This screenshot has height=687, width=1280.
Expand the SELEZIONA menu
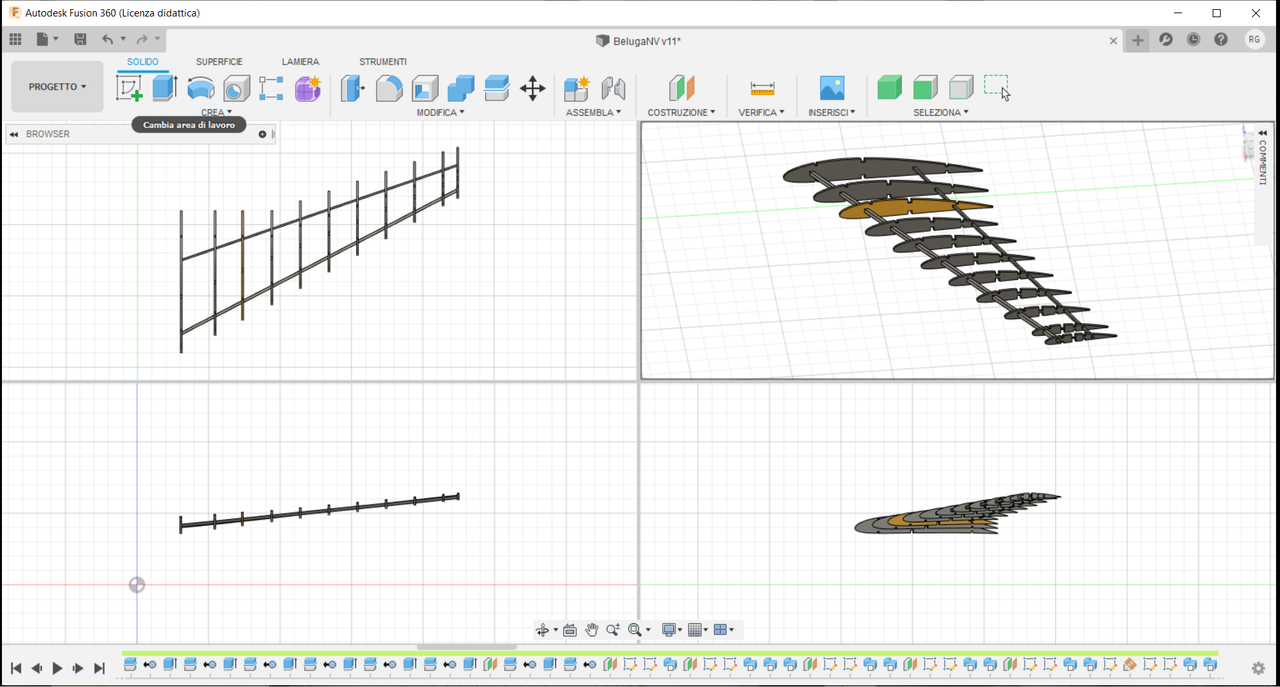[941, 113]
